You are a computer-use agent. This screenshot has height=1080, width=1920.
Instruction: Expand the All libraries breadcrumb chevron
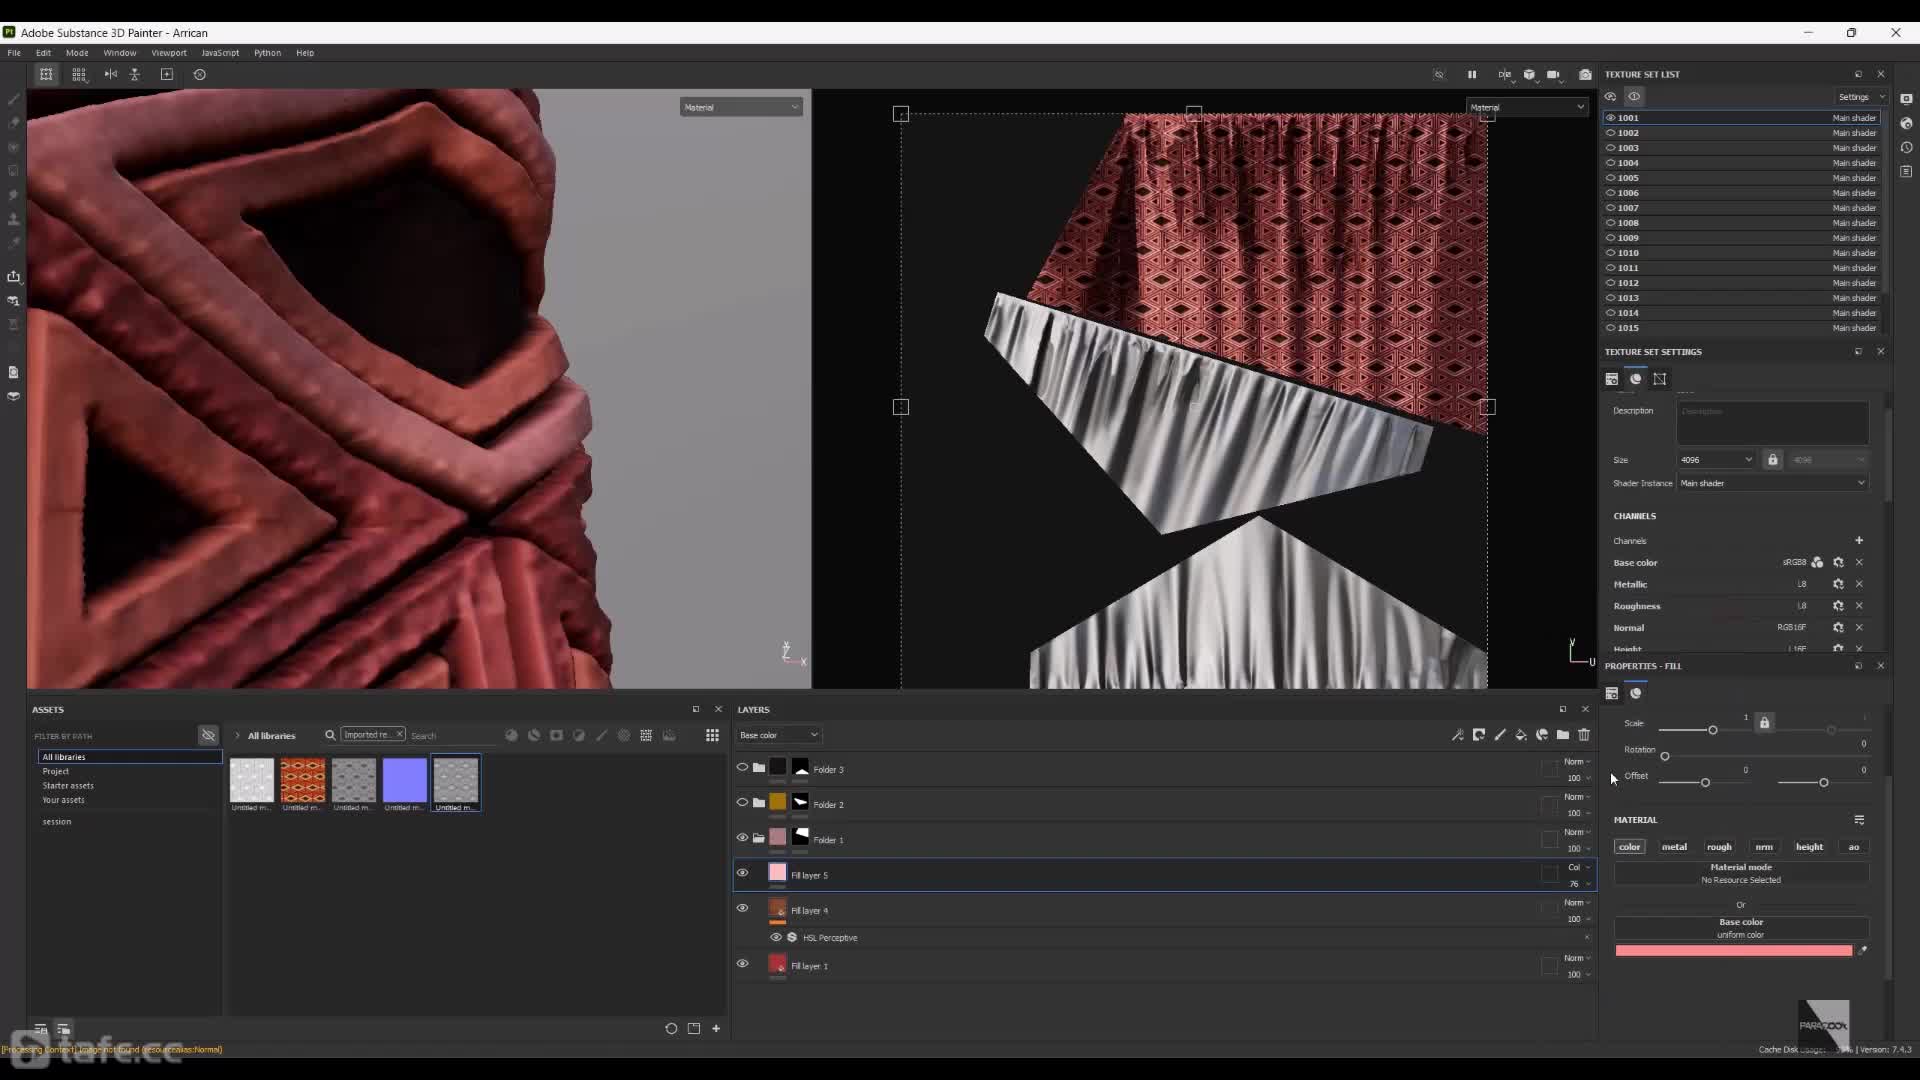pos(237,735)
